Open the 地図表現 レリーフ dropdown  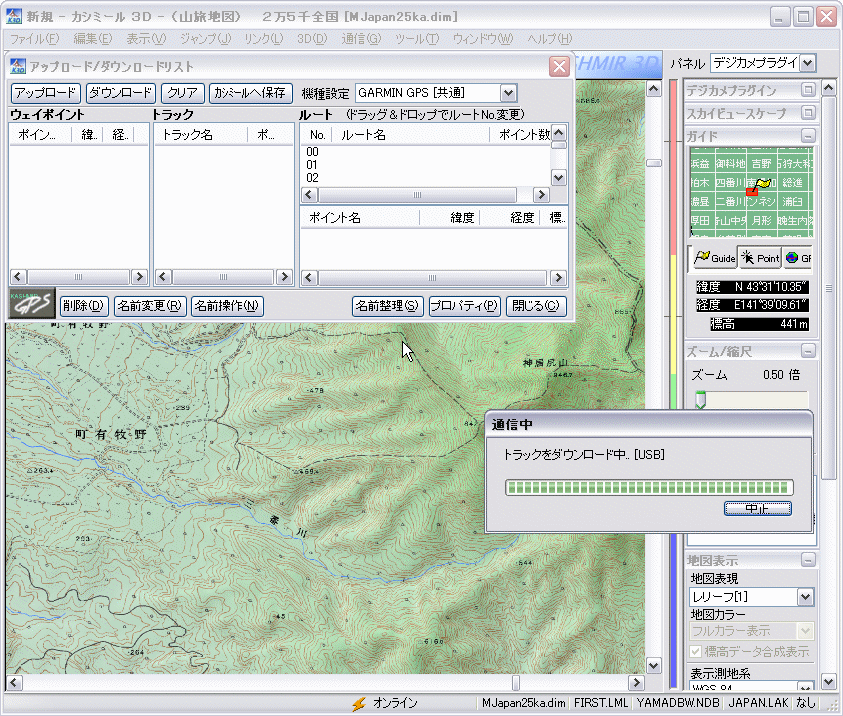(x=805, y=597)
